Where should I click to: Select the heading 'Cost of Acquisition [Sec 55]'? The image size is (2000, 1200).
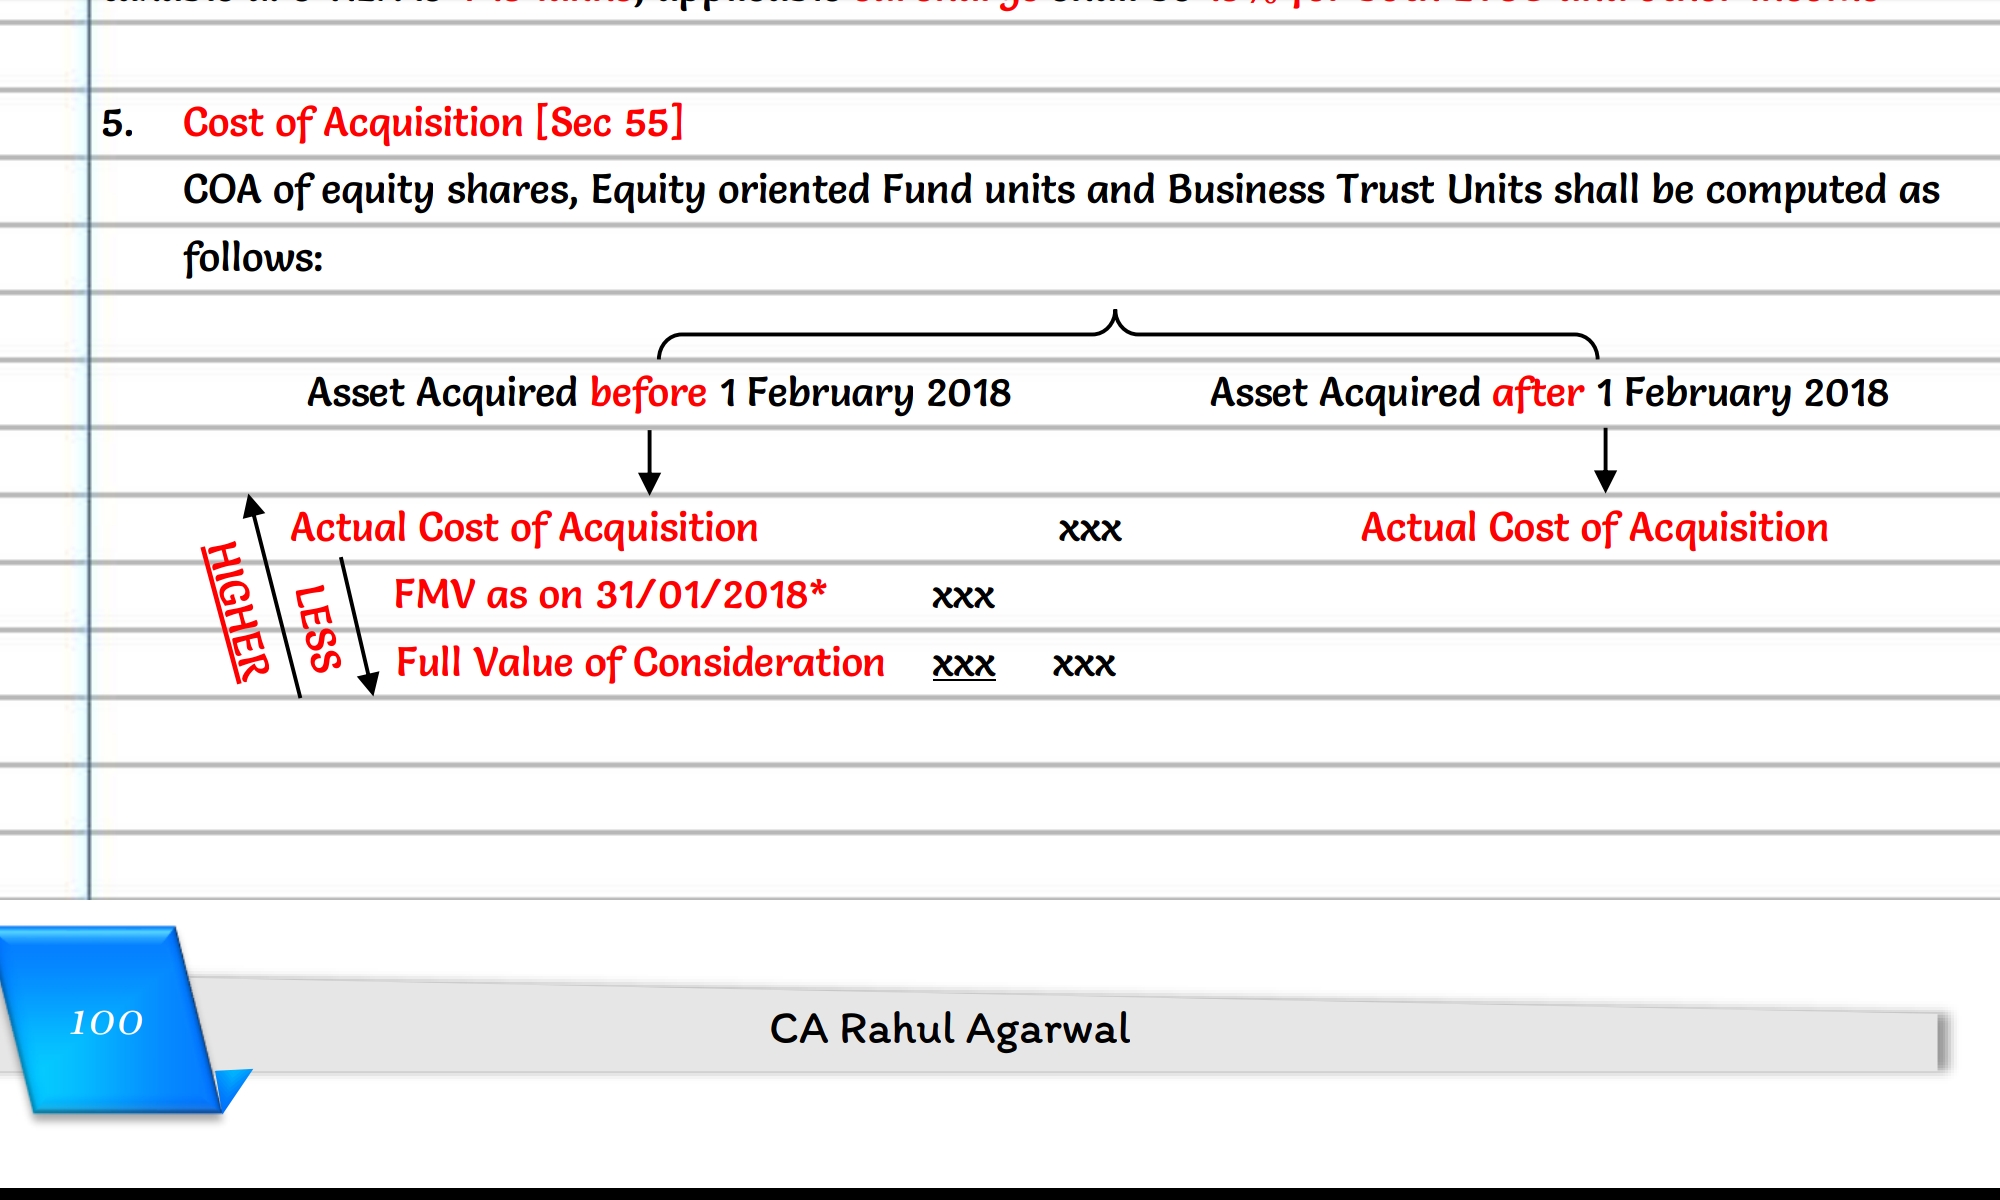tap(433, 123)
